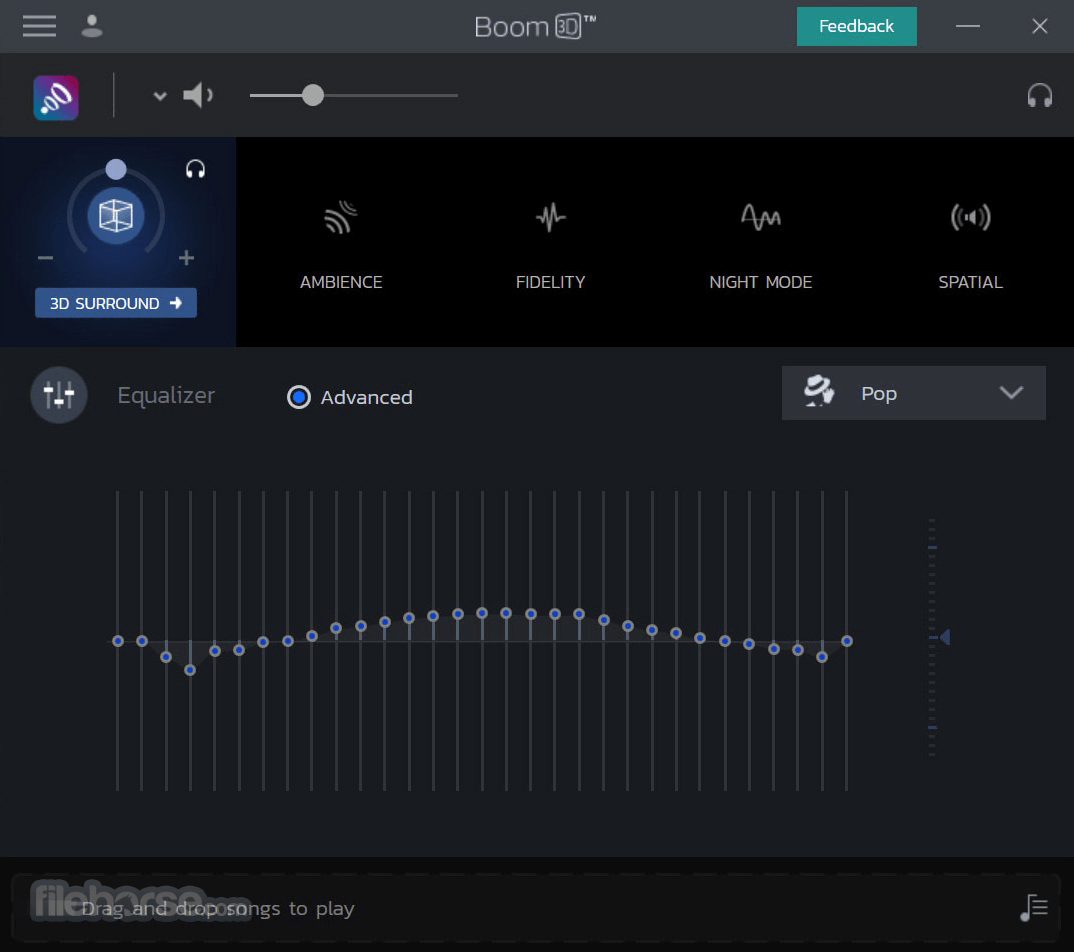The image size is (1074, 952).
Task: Click the Pop preset hat icon
Action: pos(819,392)
